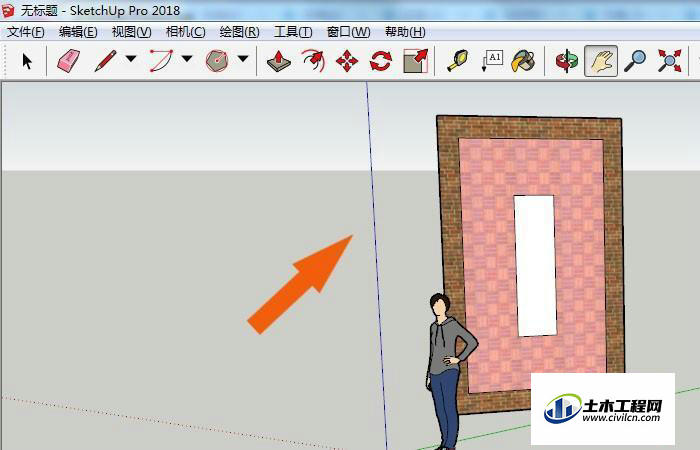Activate the Push/Pull tool
700x450 pixels.
(x=279, y=61)
